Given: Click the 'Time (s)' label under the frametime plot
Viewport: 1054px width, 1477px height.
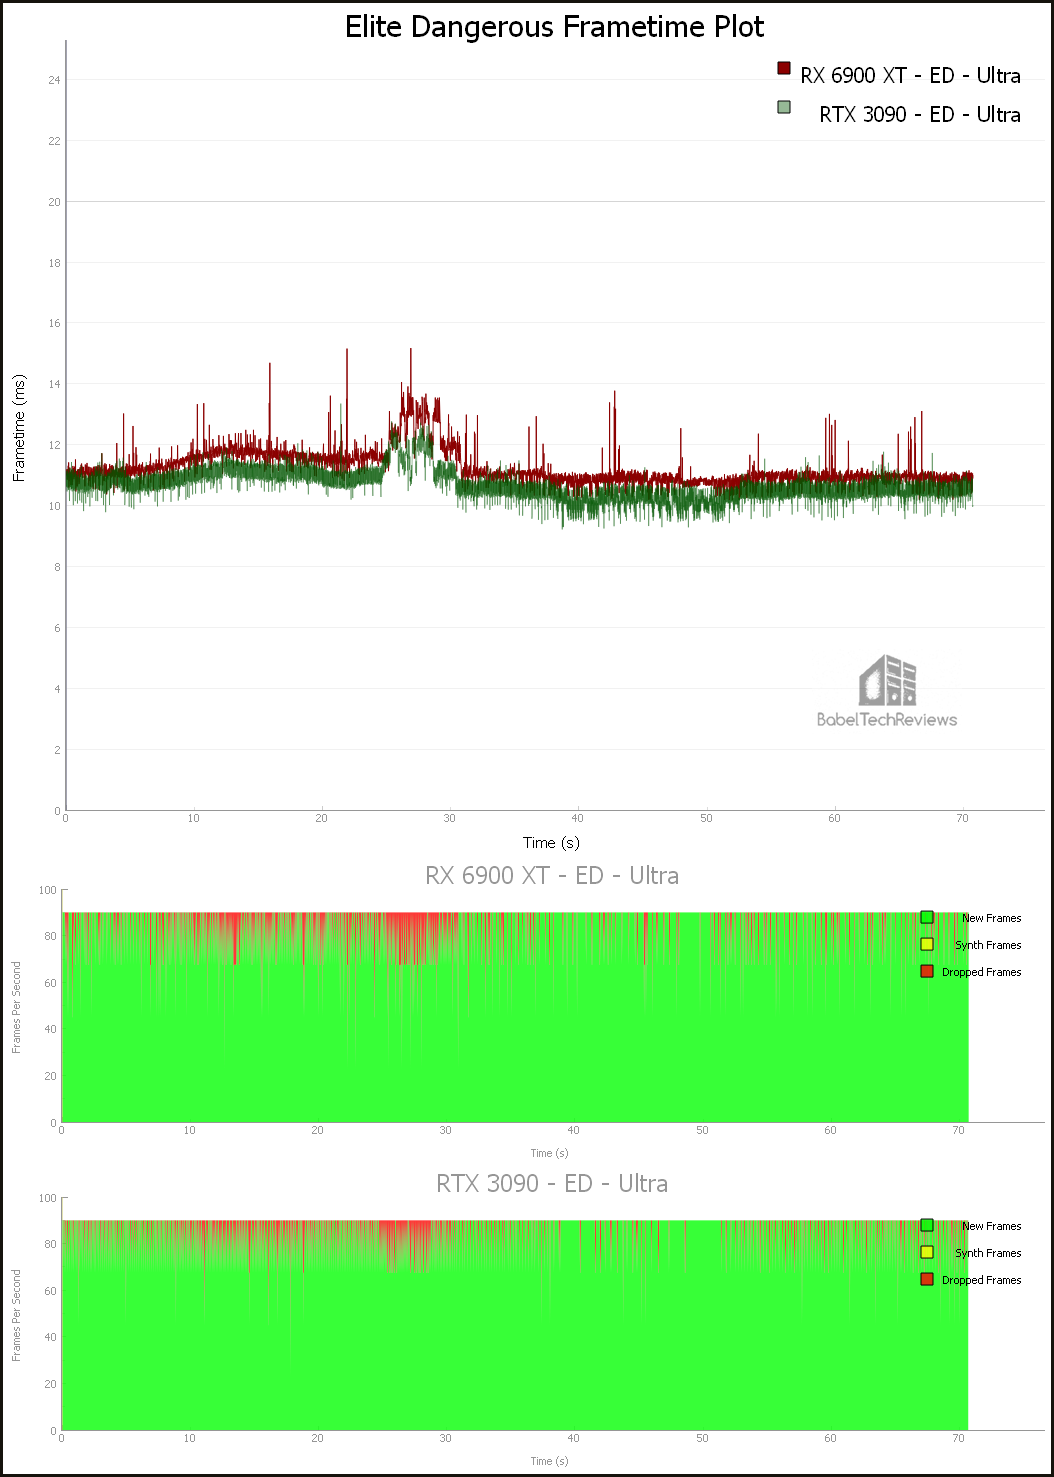Looking at the screenshot, I should pyautogui.click(x=552, y=843).
